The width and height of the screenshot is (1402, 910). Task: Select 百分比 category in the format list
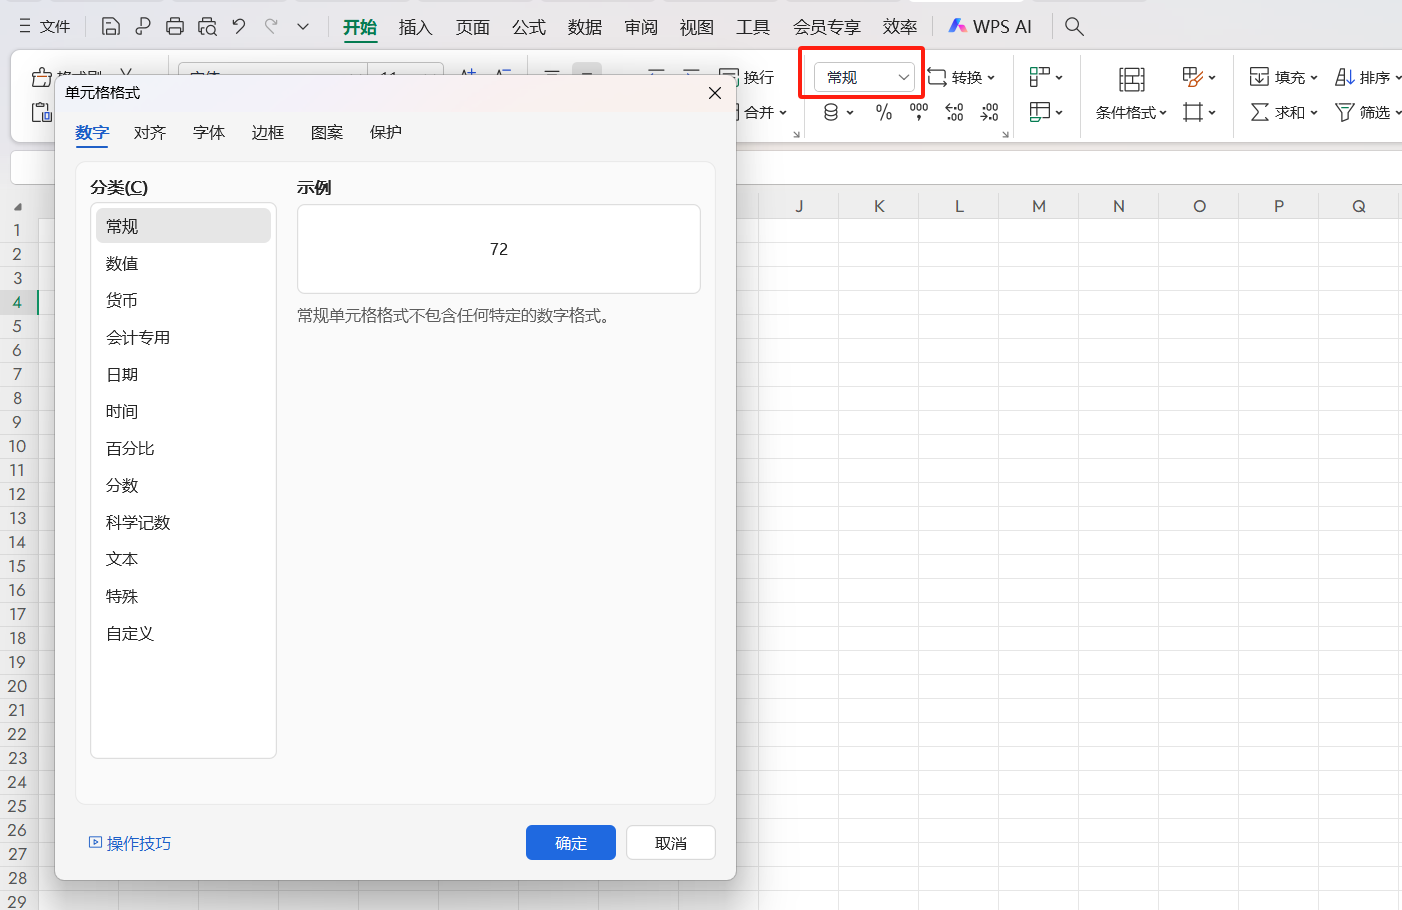183,448
